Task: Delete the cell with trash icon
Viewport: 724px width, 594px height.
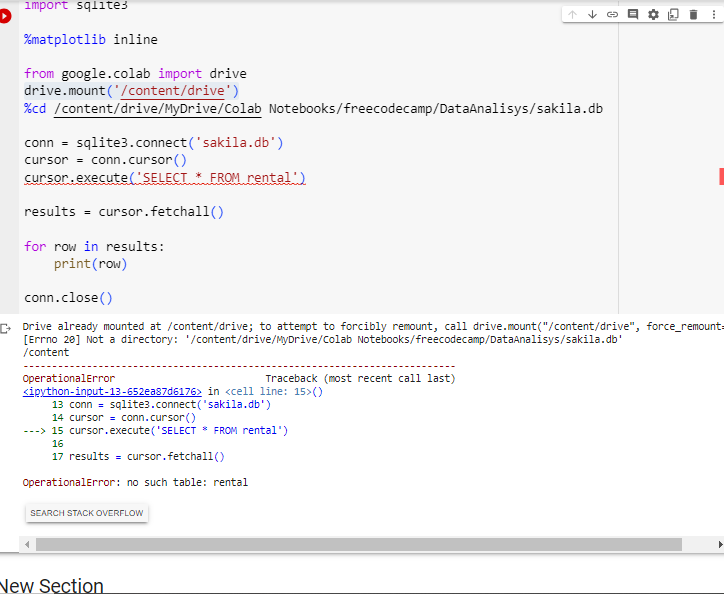Action: 694,14
